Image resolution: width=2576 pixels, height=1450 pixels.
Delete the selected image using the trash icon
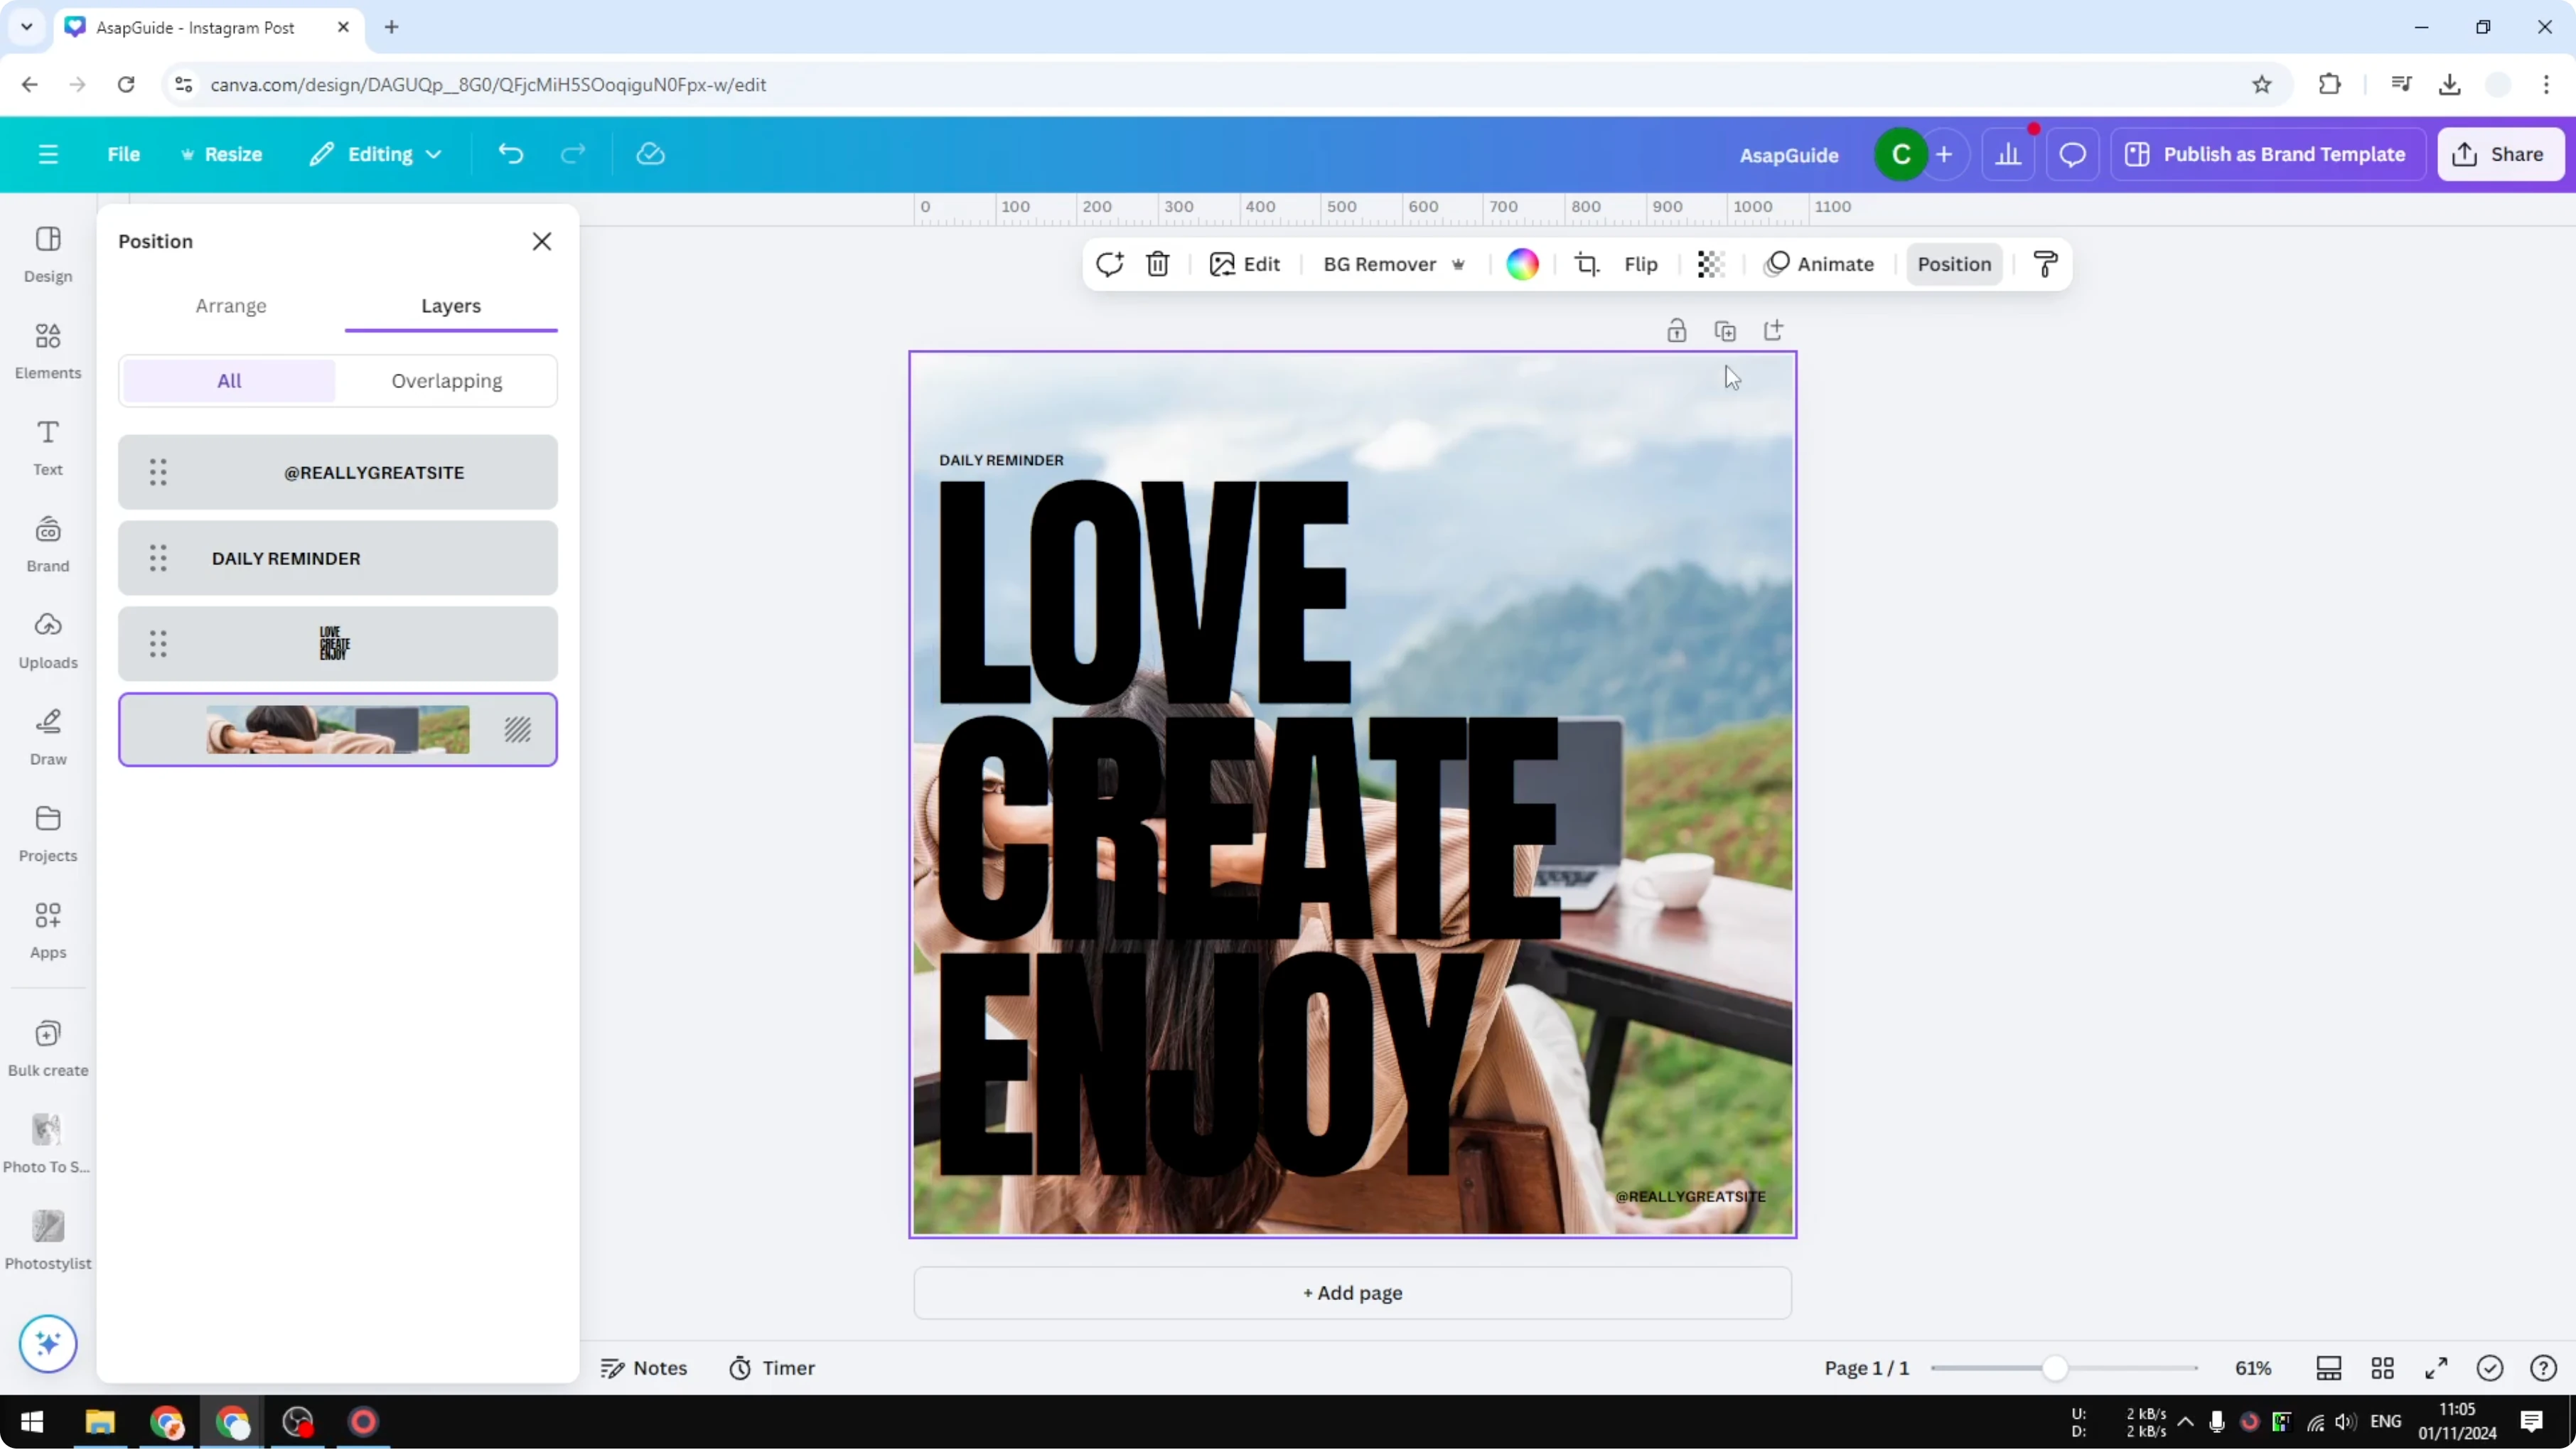(x=1157, y=264)
